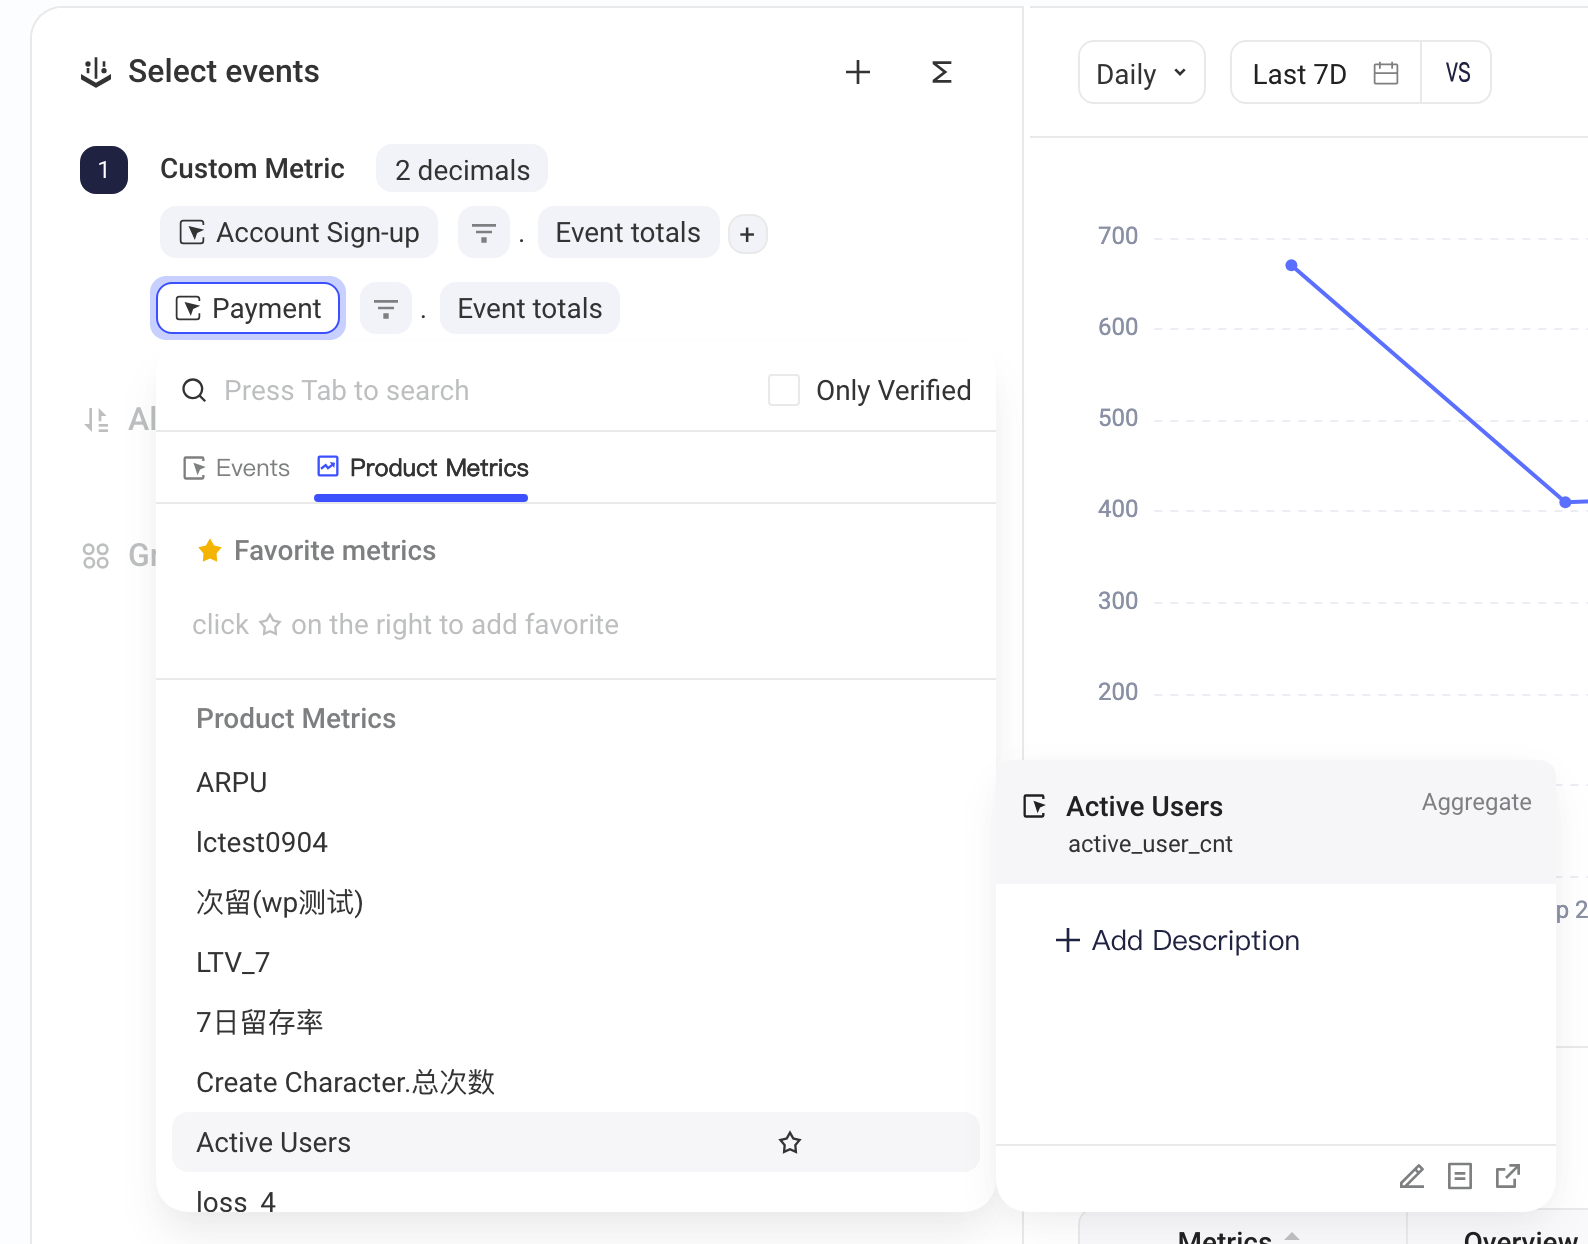Viewport: 1588px width, 1244px height.
Task: Click the Custom Metric label
Action: coord(252,169)
